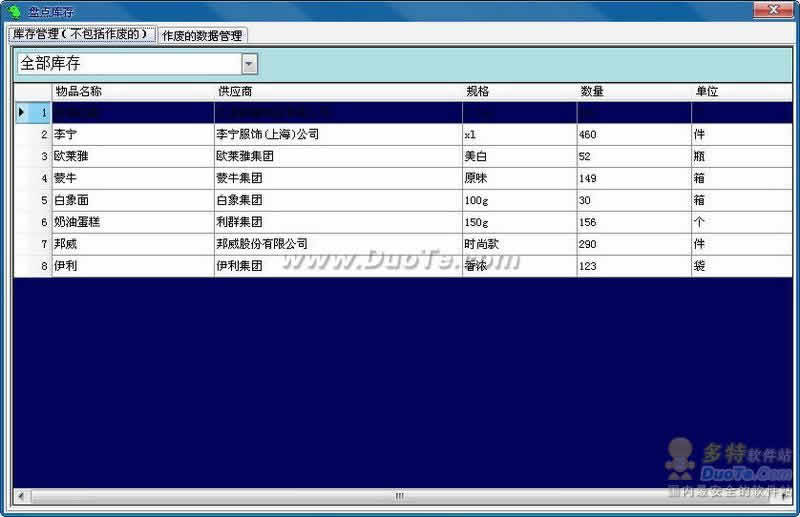This screenshot has height=517, width=800.
Task: Click the 时尚款 specification cell
Action: 519,244
